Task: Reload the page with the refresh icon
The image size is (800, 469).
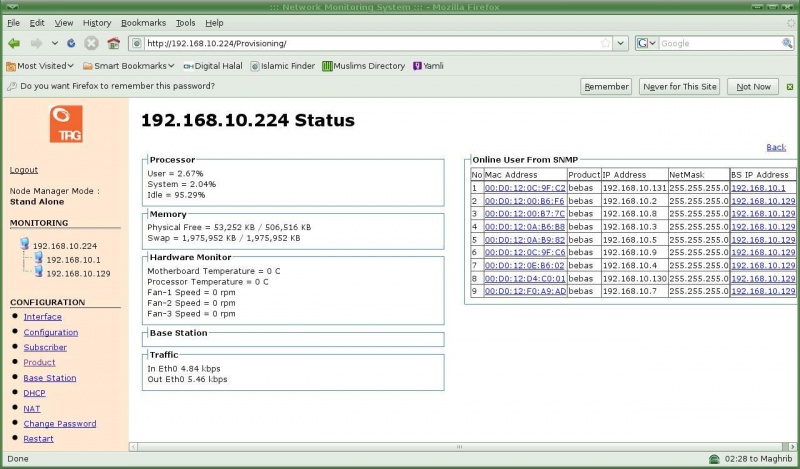Action: (71, 43)
